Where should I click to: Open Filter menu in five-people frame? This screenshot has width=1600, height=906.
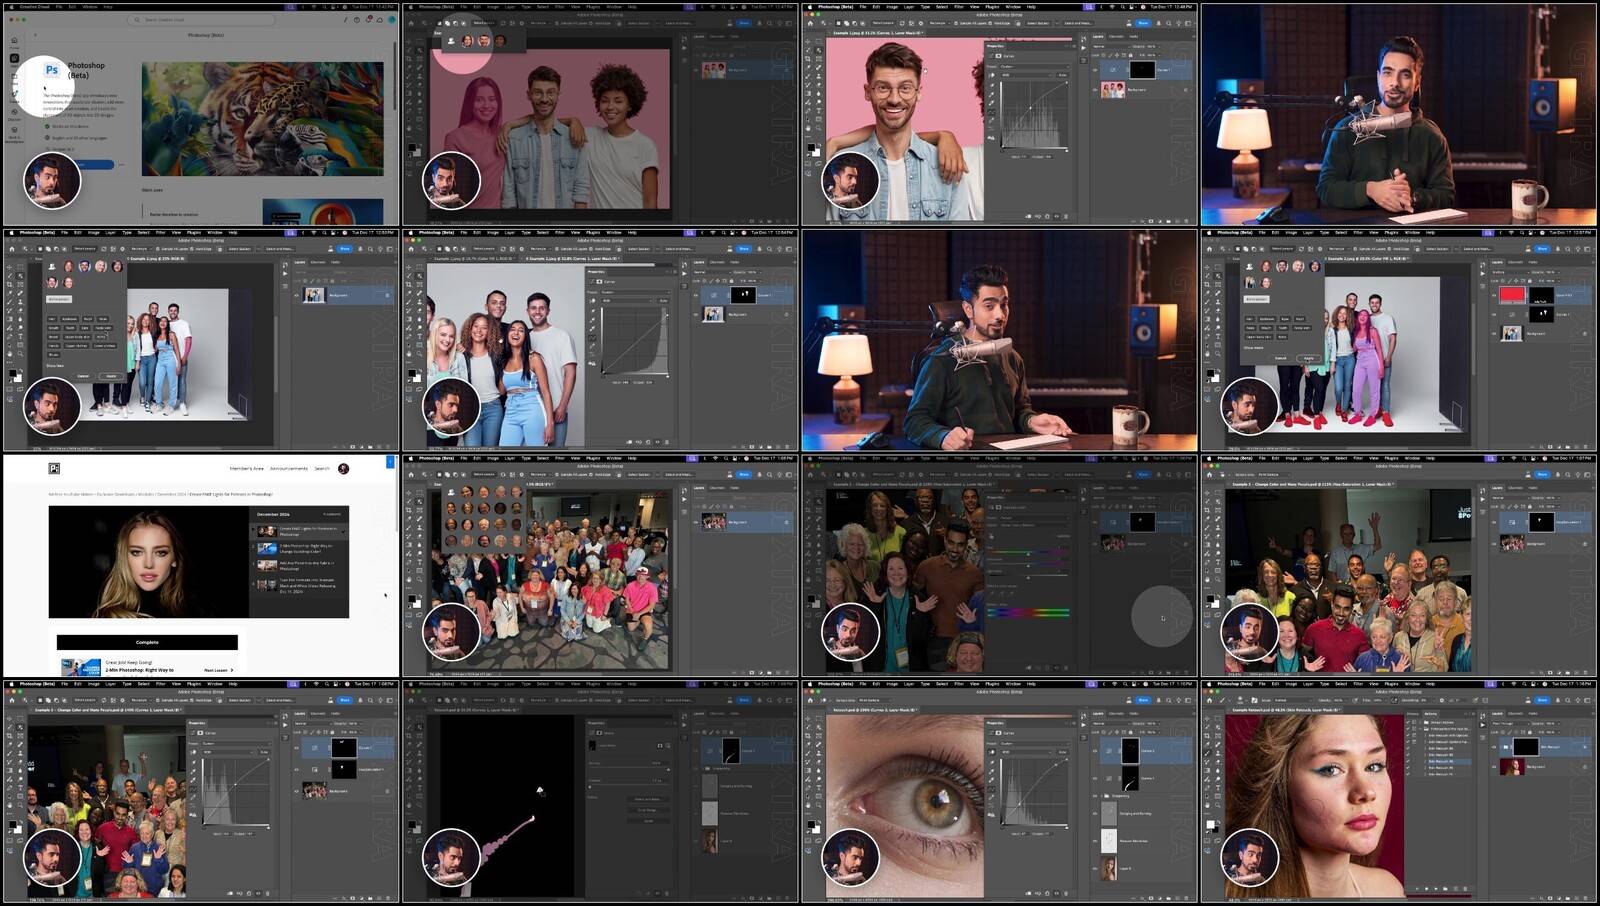coord(161,232)
